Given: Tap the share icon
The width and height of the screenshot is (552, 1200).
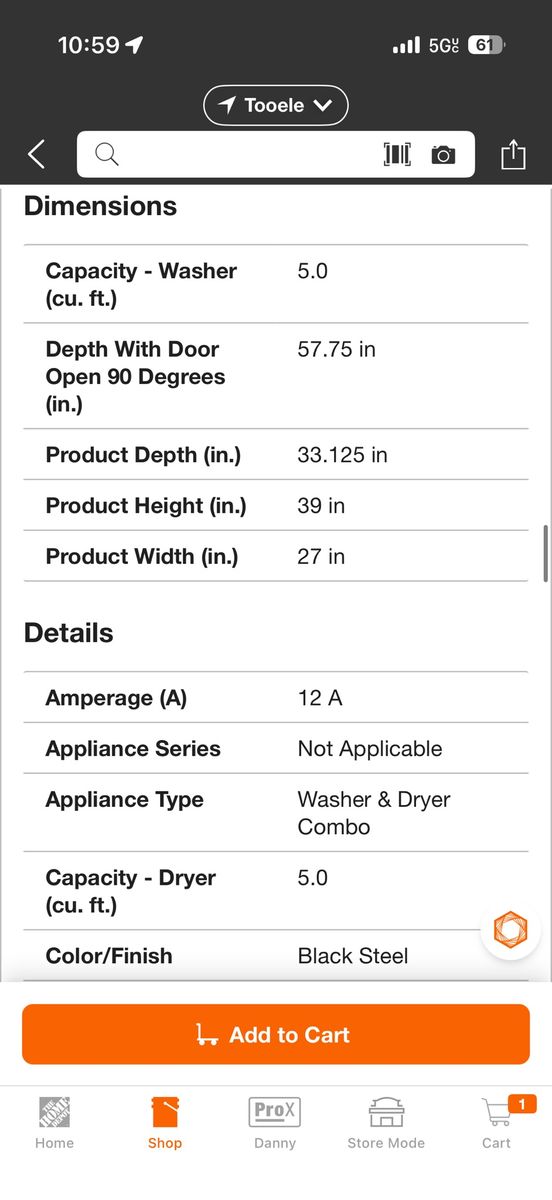Looking at the screenshot, I should pyautogui.click(x=513, y=154).
